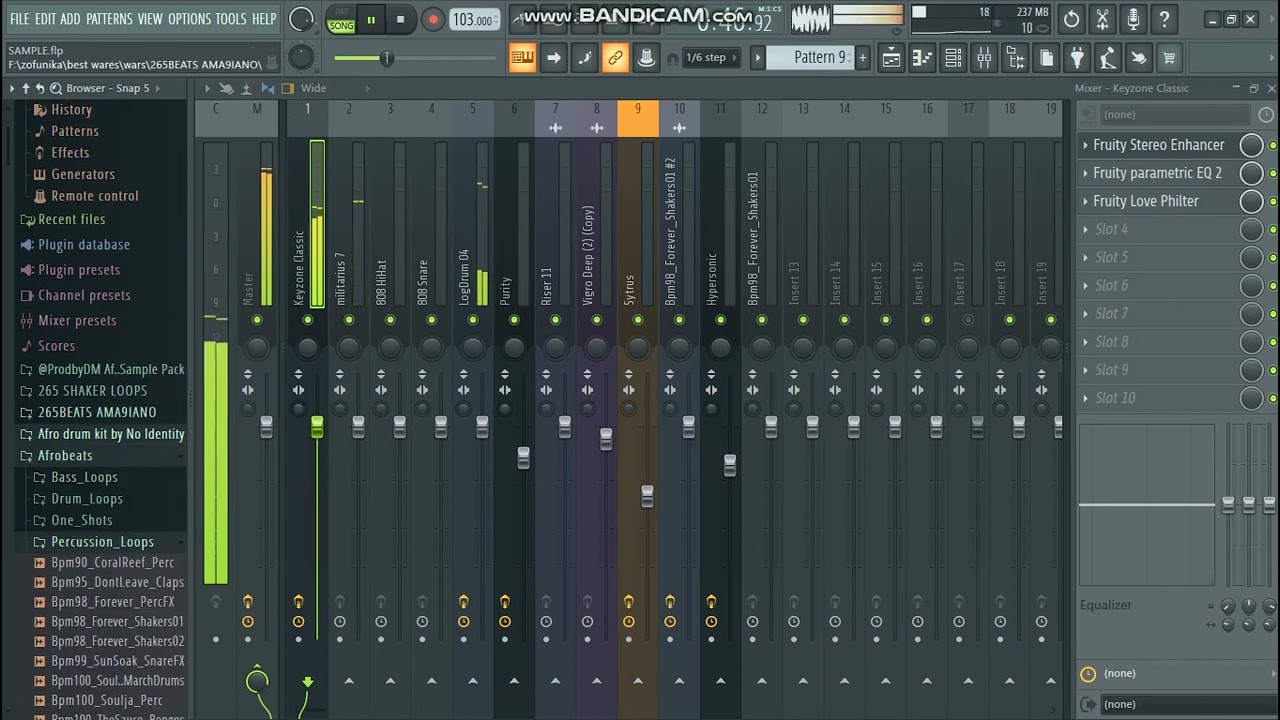1280x720 pixels.
Task: Open Fruity parametric EQ 2 slot arrow menu
Action: click(x=1085, y=173)
